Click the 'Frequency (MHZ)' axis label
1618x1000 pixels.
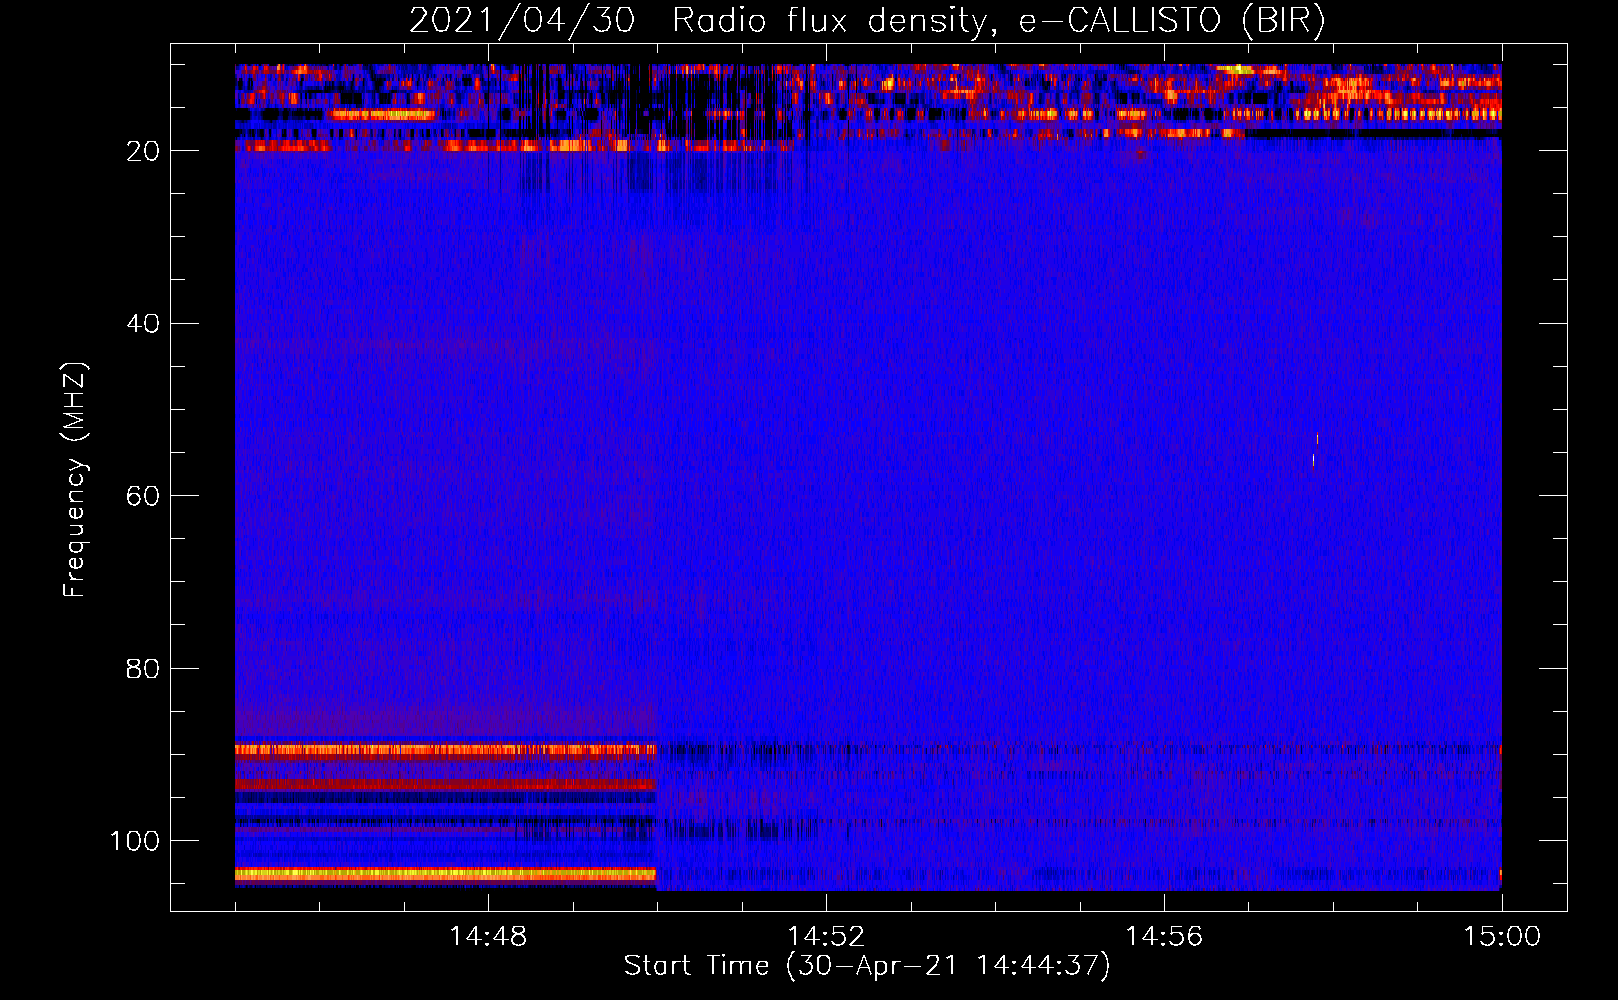(75, 479)
